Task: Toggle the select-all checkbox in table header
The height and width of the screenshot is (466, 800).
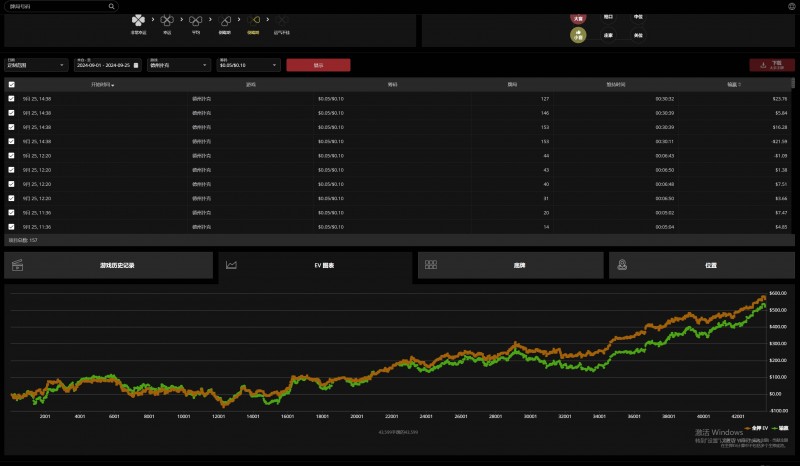Action: tap(11, 85)
